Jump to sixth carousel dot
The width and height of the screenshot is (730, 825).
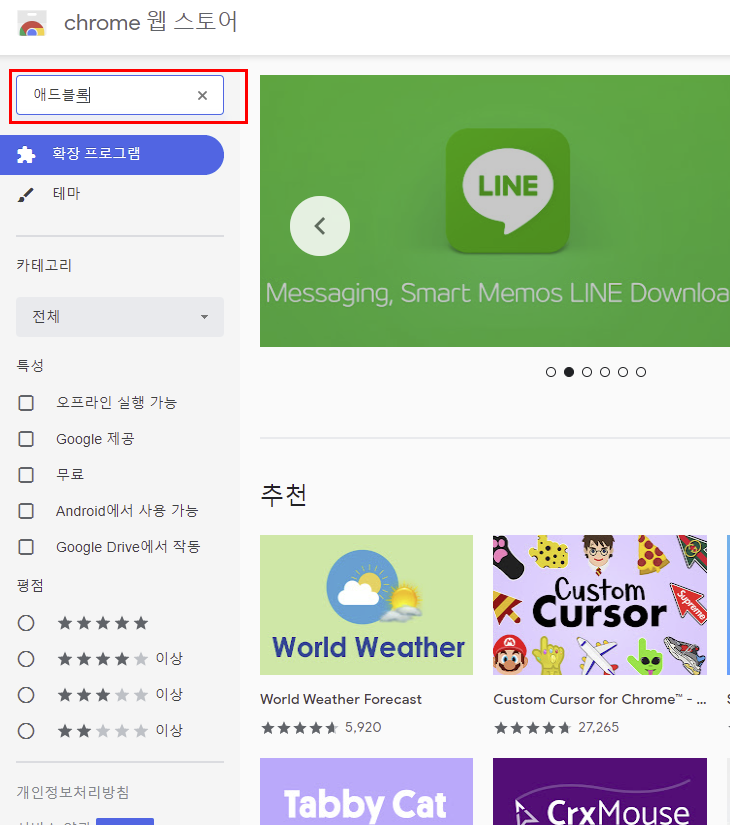(x=641, y=372)
